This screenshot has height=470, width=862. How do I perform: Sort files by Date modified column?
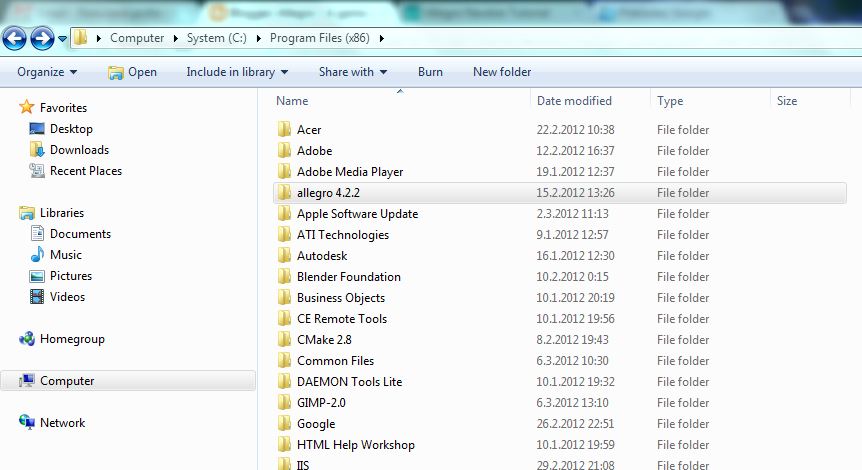coord(574,101)
